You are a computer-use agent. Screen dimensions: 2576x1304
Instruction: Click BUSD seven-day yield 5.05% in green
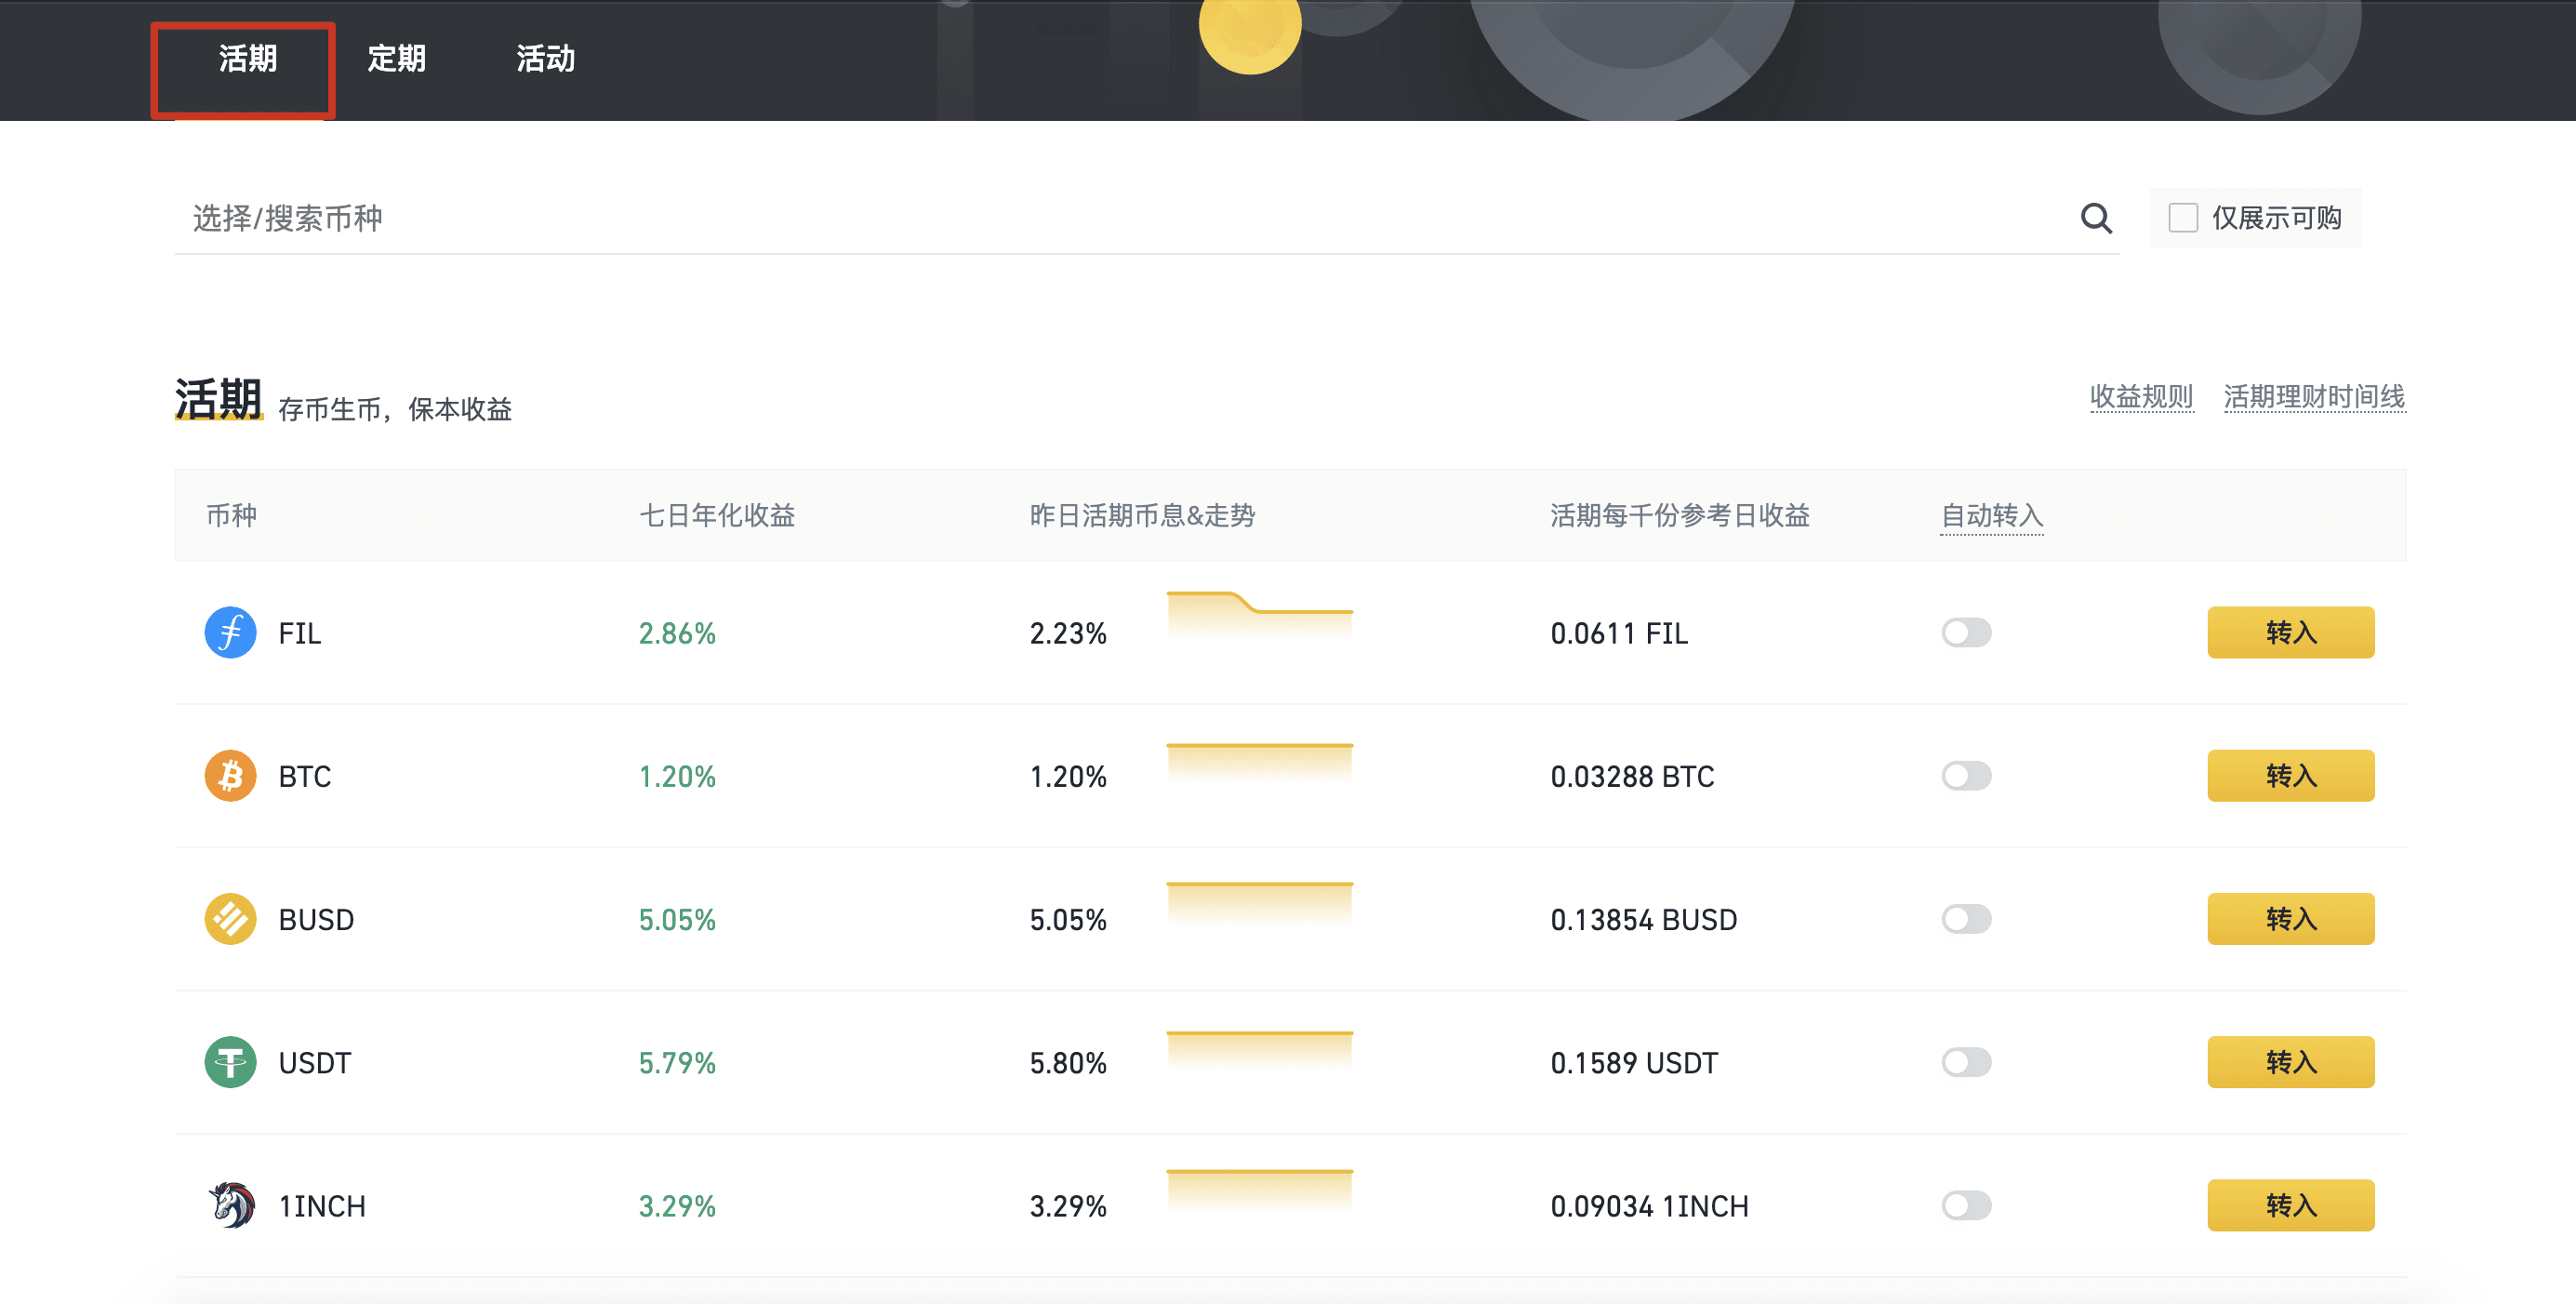click(x=677, y=920)
